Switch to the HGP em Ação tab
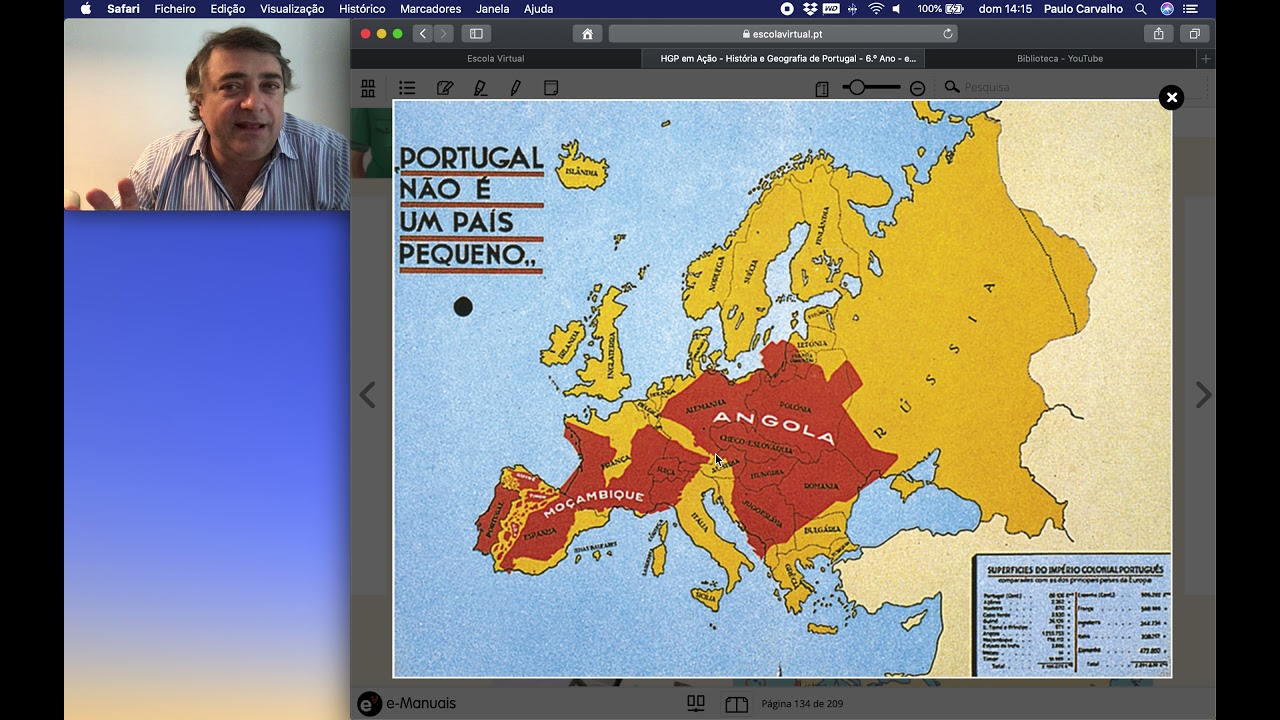This screenshot has width=1280, height=720. point(783,59)
